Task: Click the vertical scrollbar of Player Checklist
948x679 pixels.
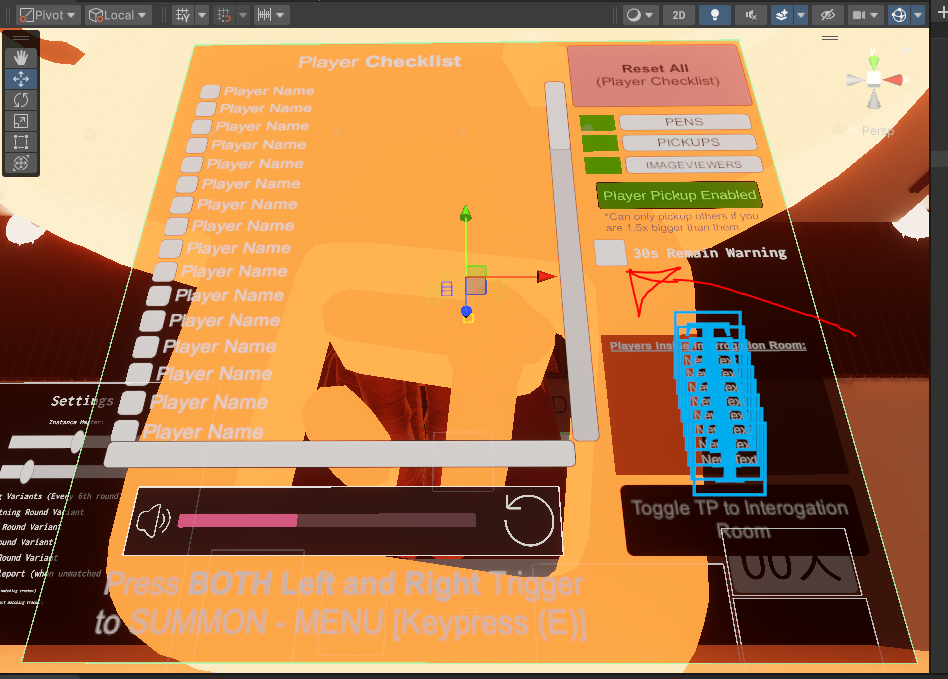Action: [x=571, y=261]
